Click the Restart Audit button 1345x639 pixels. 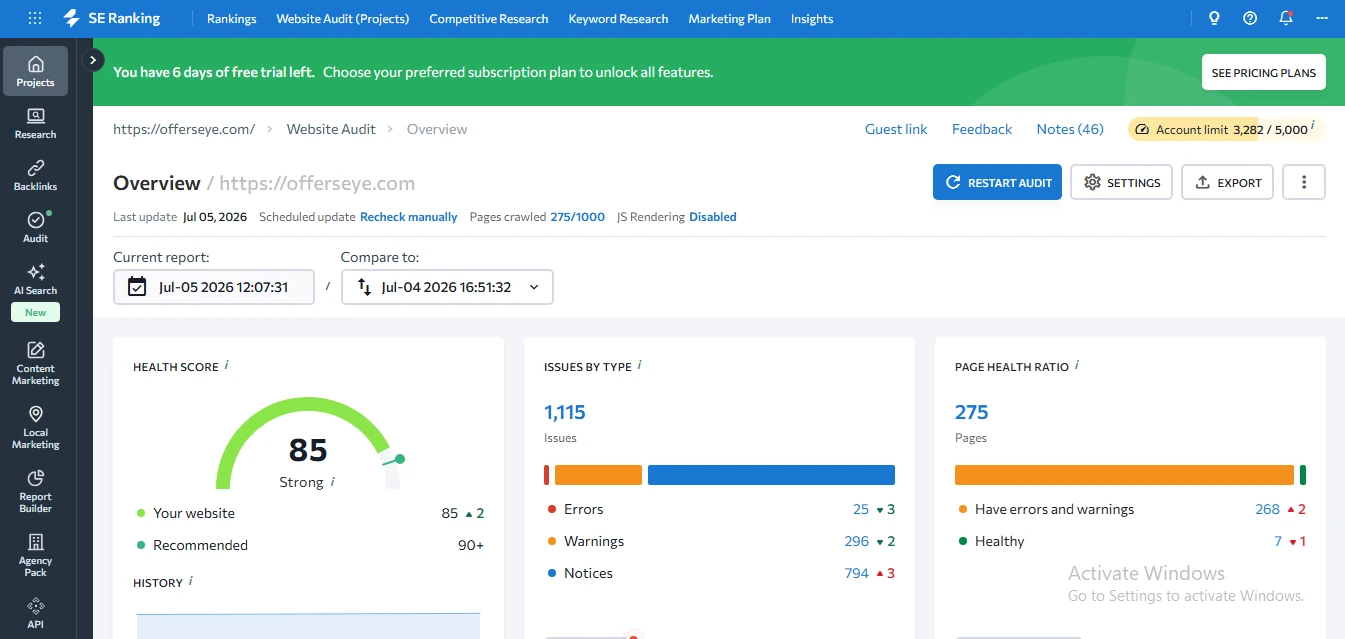pyautogui.click(x=997, y=182)
